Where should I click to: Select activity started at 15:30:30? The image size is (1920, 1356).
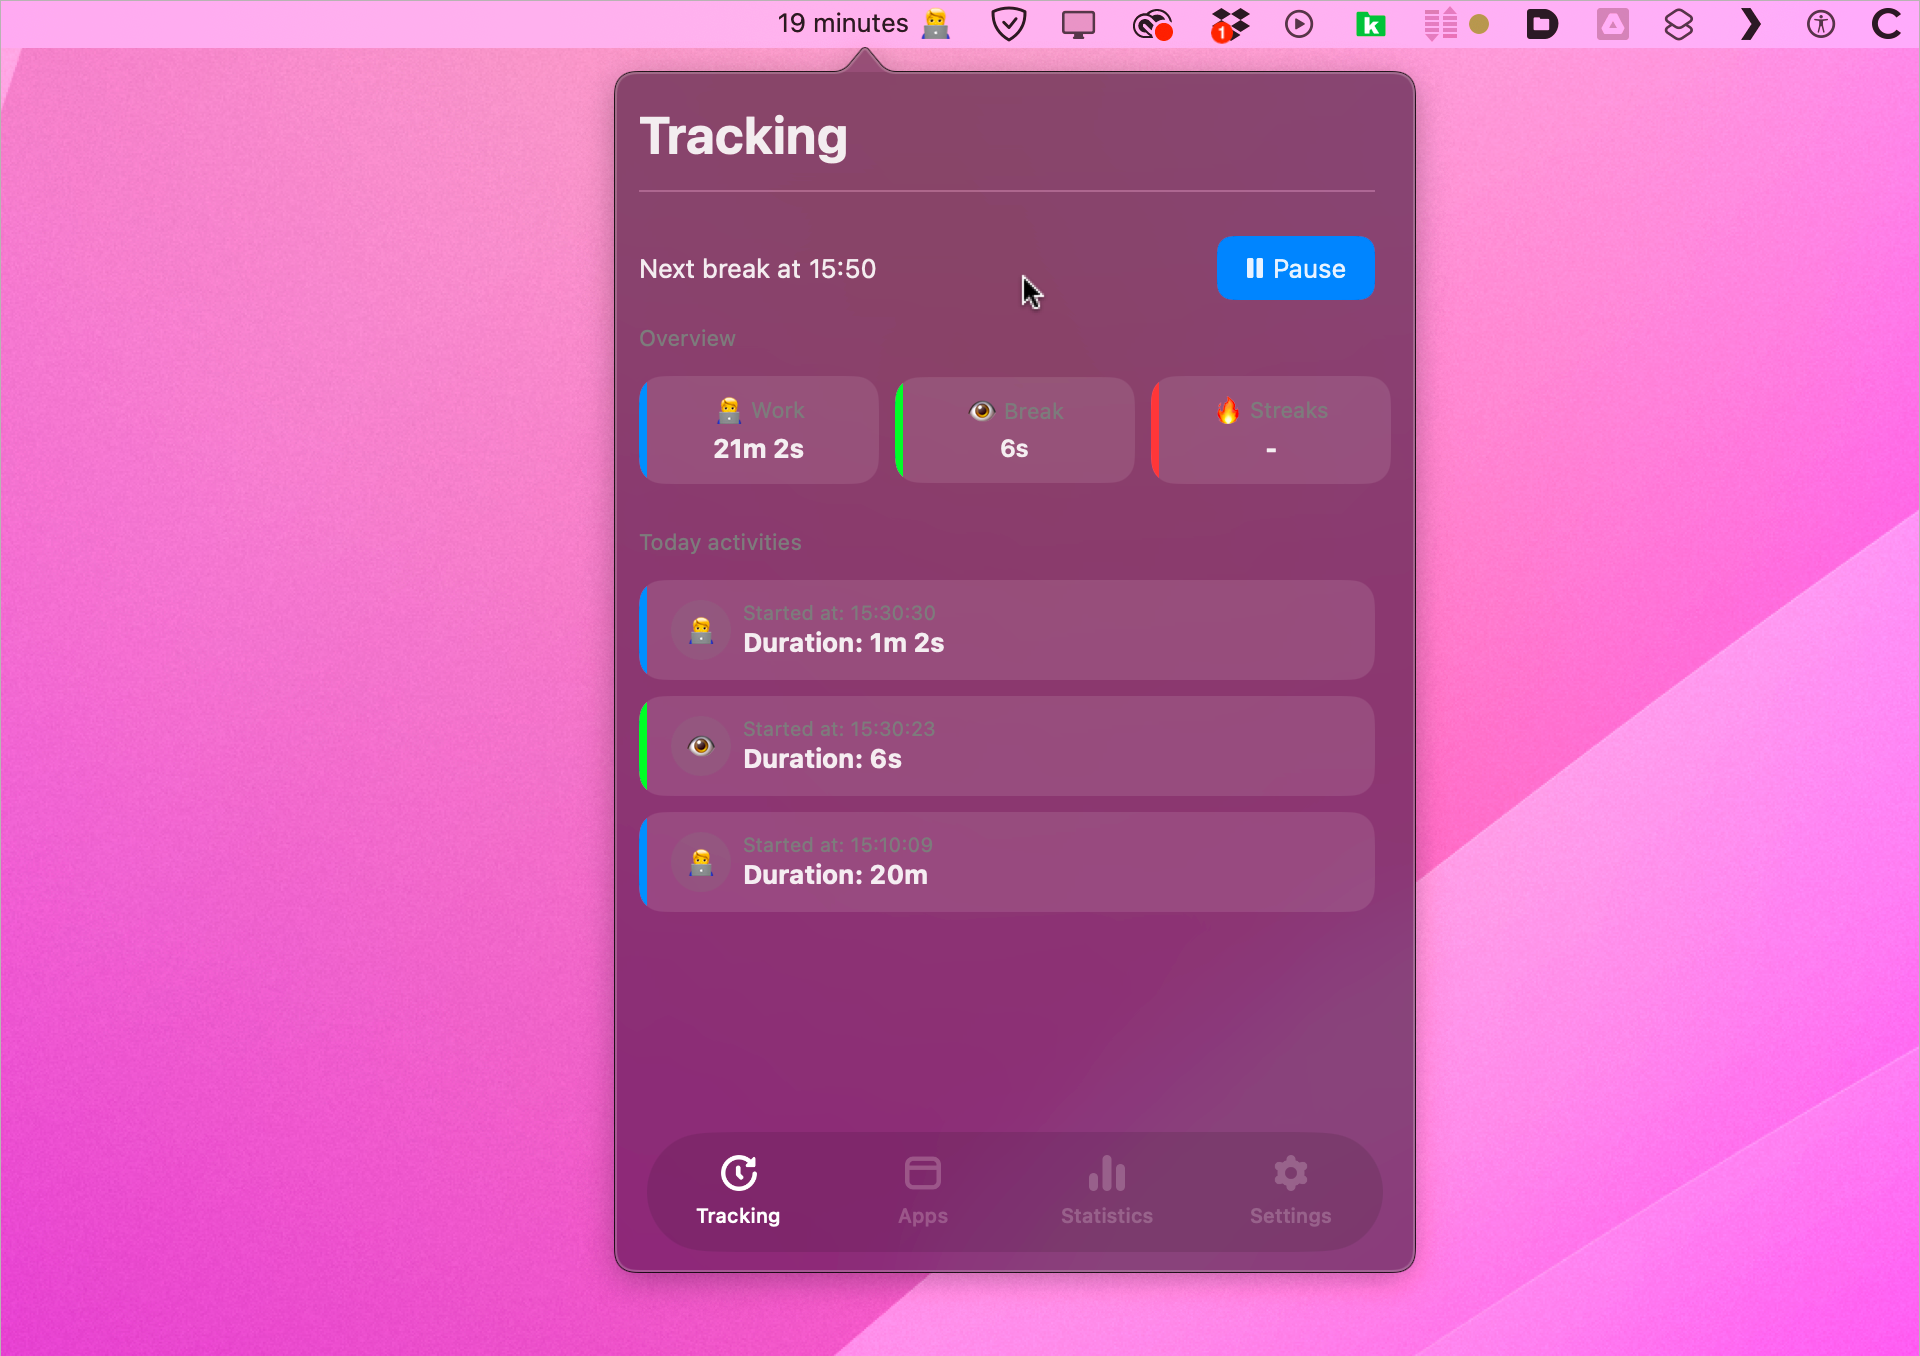click(1007, 630)
